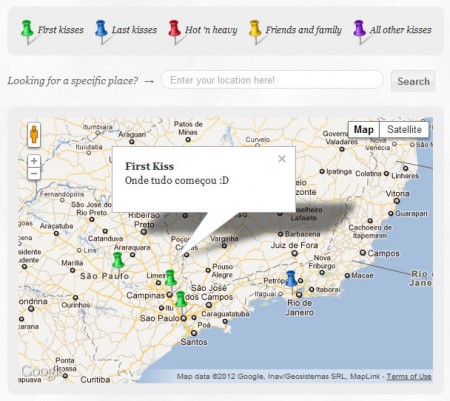This screenshot has width=450, height=401.
Task: Click the Juiz de Fora city label
Action: 294,245
